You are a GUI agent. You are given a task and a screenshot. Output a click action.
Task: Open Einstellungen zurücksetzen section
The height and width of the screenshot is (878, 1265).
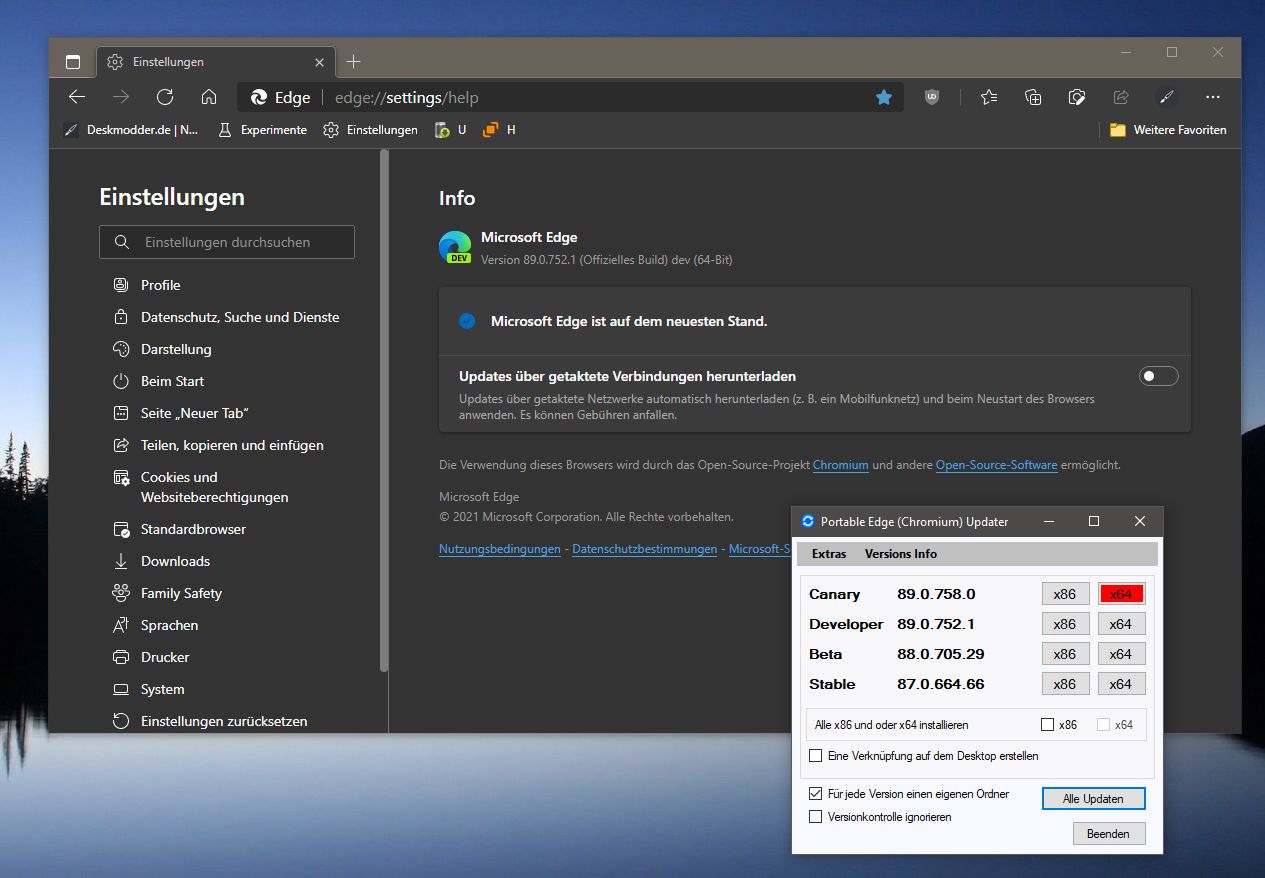click(224, 721)
